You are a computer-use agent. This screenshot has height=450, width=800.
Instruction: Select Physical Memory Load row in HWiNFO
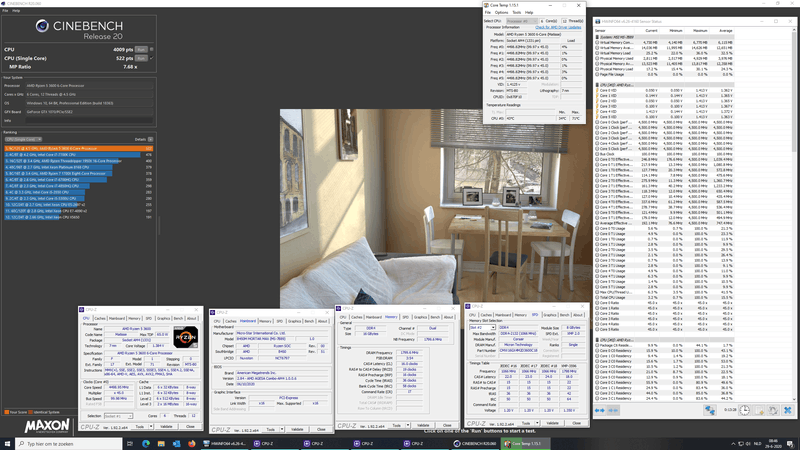(664, 69)
